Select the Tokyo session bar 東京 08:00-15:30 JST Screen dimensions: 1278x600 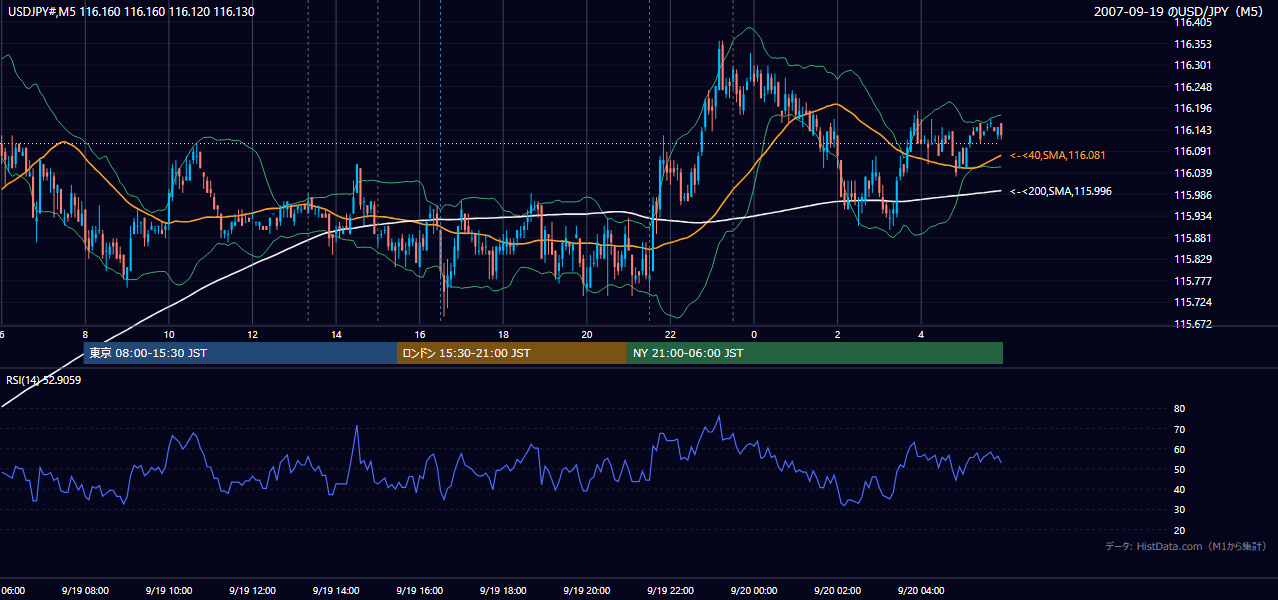point(240,353)
